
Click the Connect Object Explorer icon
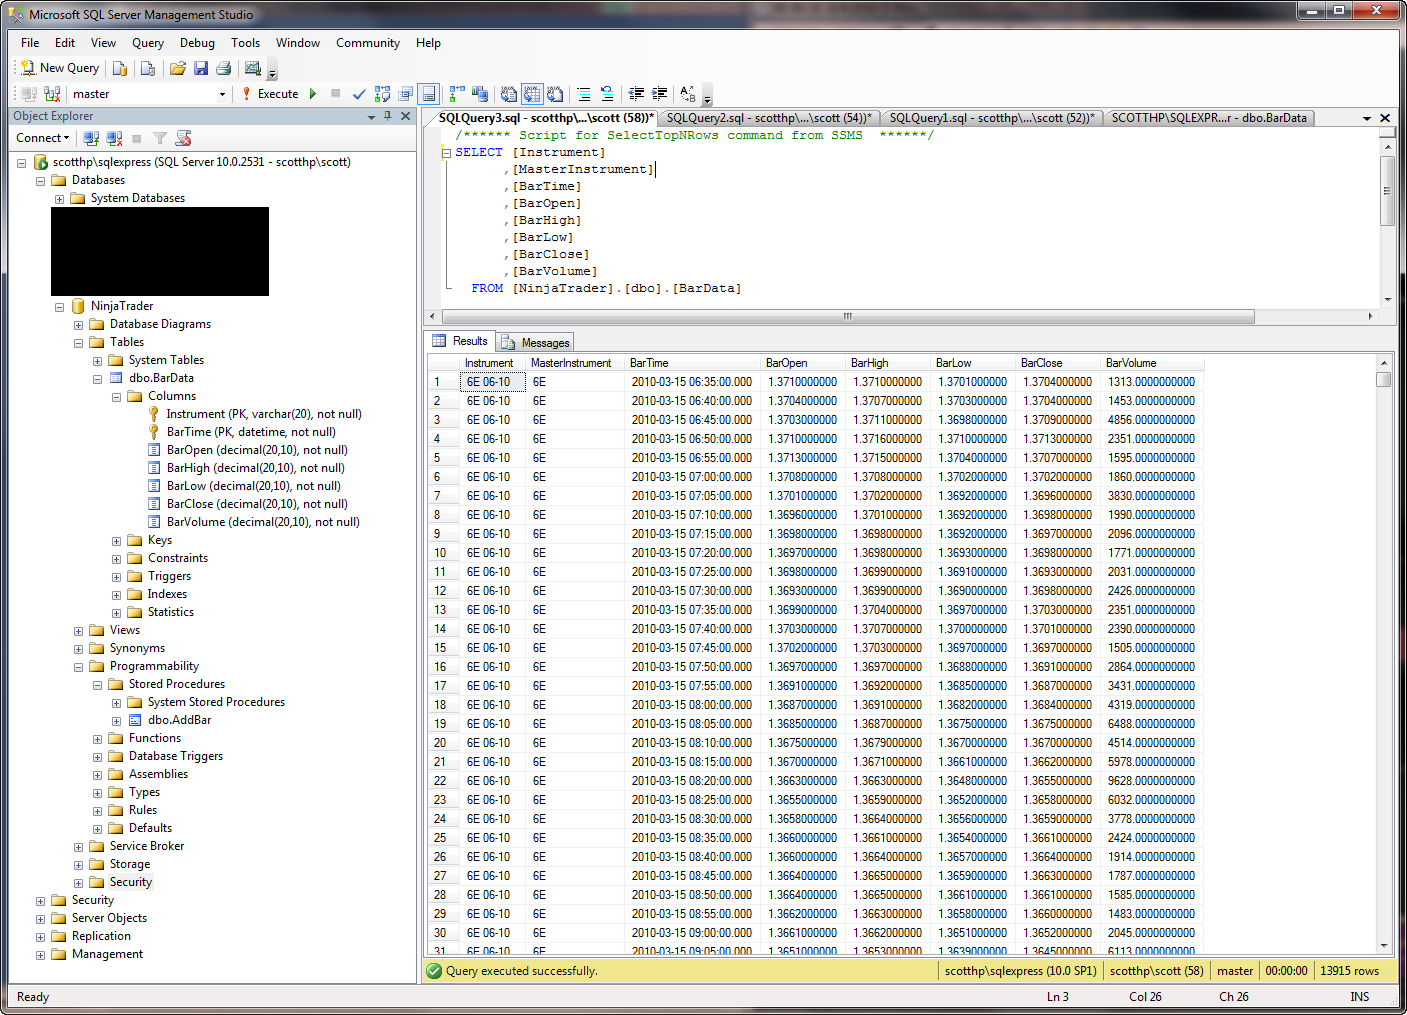91,138
